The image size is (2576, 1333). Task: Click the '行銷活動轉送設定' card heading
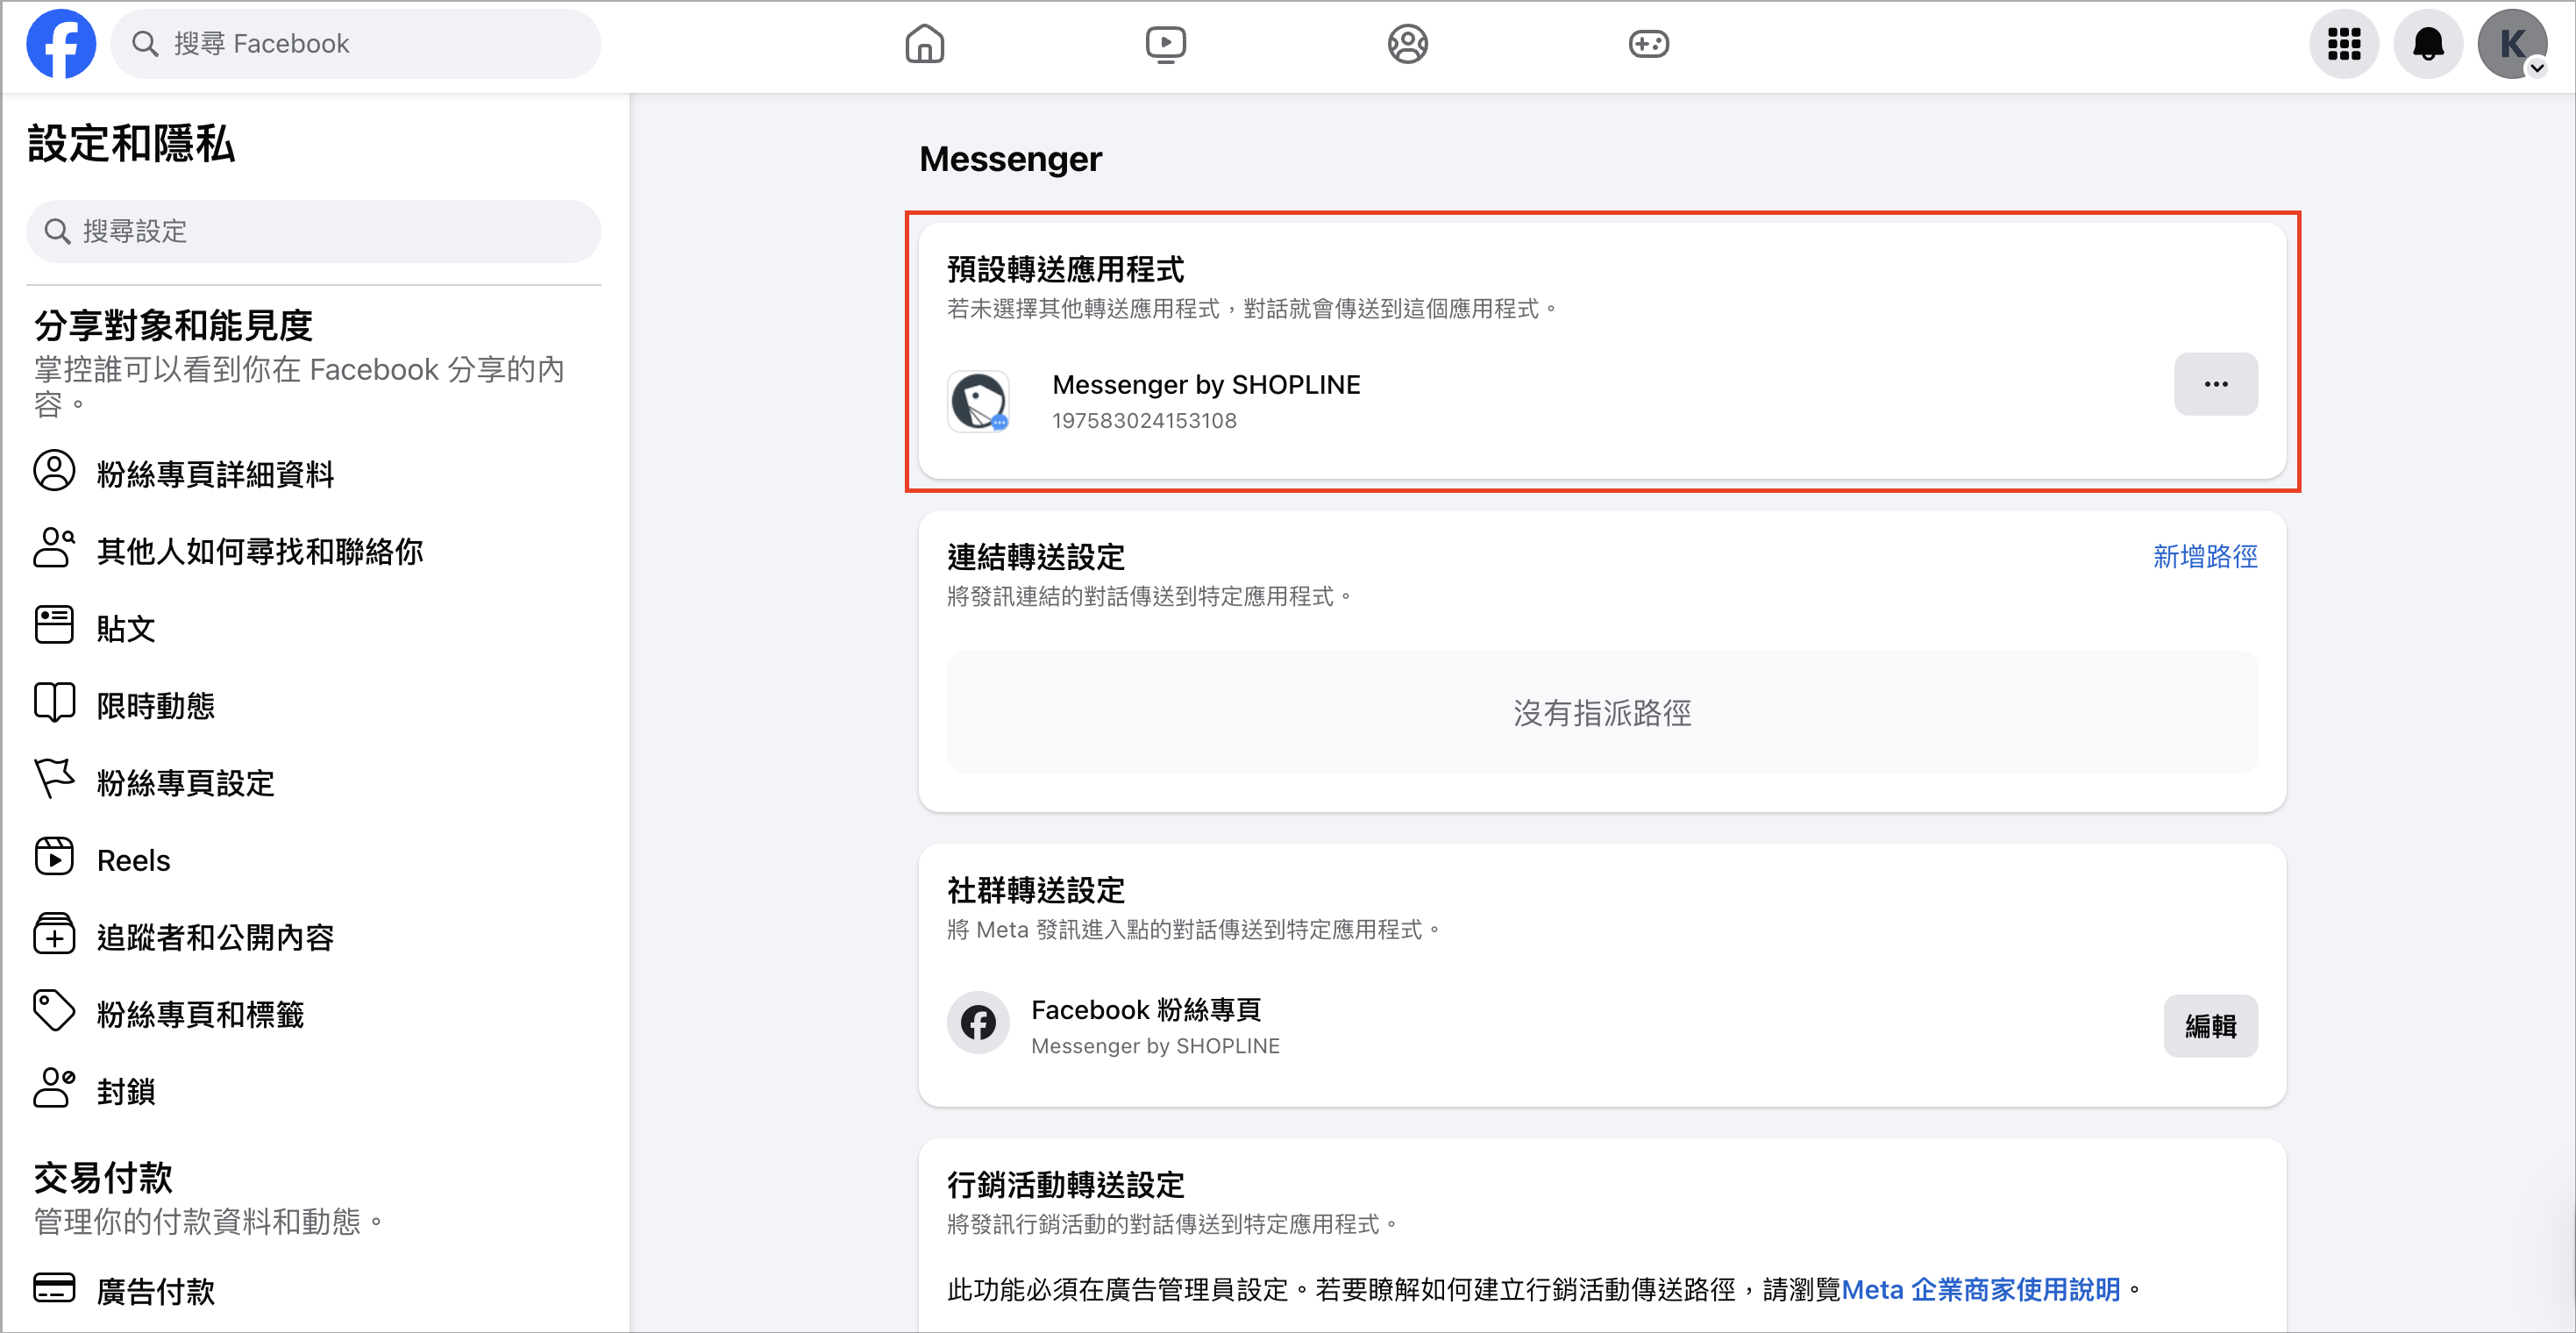point(1065,1185)
